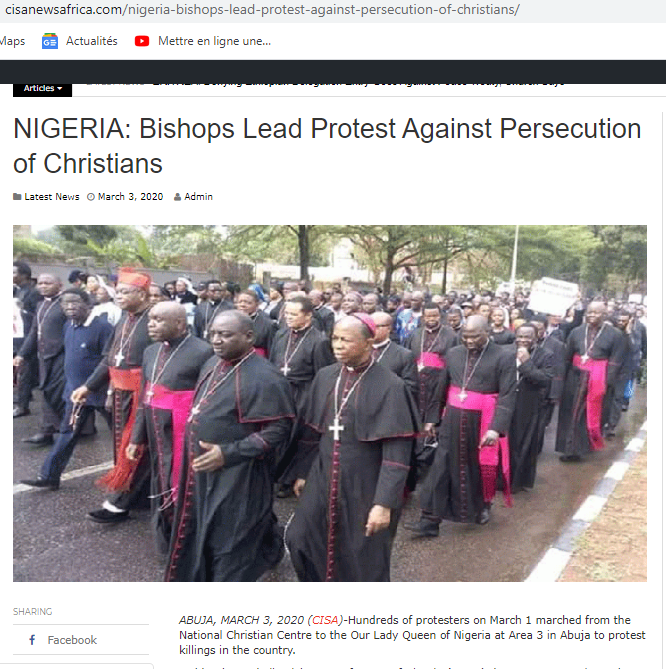Open the Maps bookmark

(x=12, y=41)
